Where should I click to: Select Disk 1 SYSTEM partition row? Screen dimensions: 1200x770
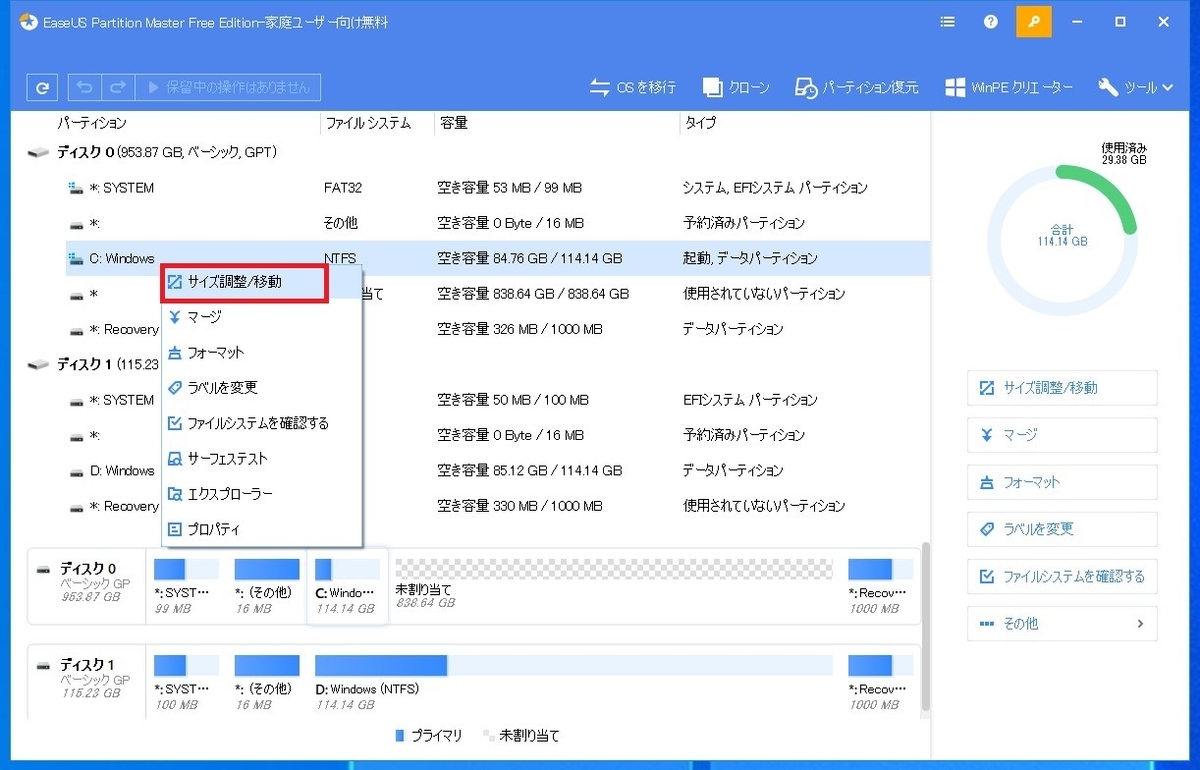(497, 400)
